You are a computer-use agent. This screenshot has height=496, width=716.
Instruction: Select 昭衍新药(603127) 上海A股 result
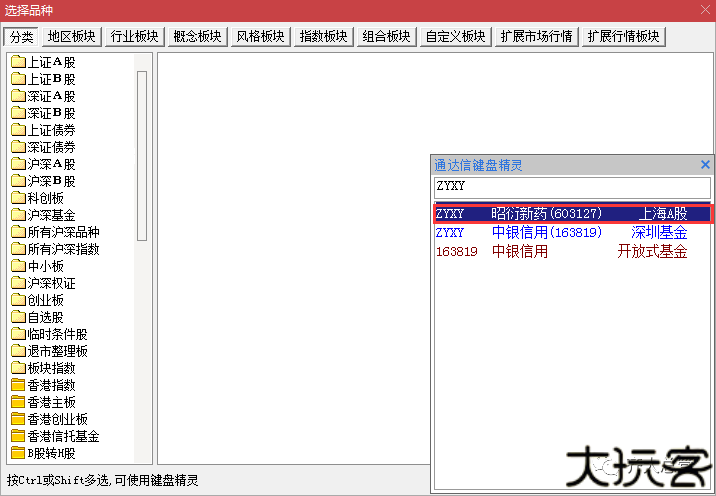click(573, 214)
